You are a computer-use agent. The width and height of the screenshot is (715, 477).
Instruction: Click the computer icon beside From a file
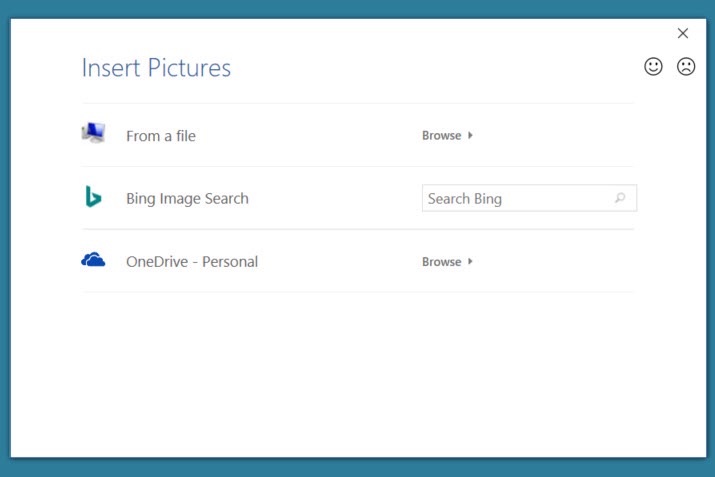(x=93, y=134)
